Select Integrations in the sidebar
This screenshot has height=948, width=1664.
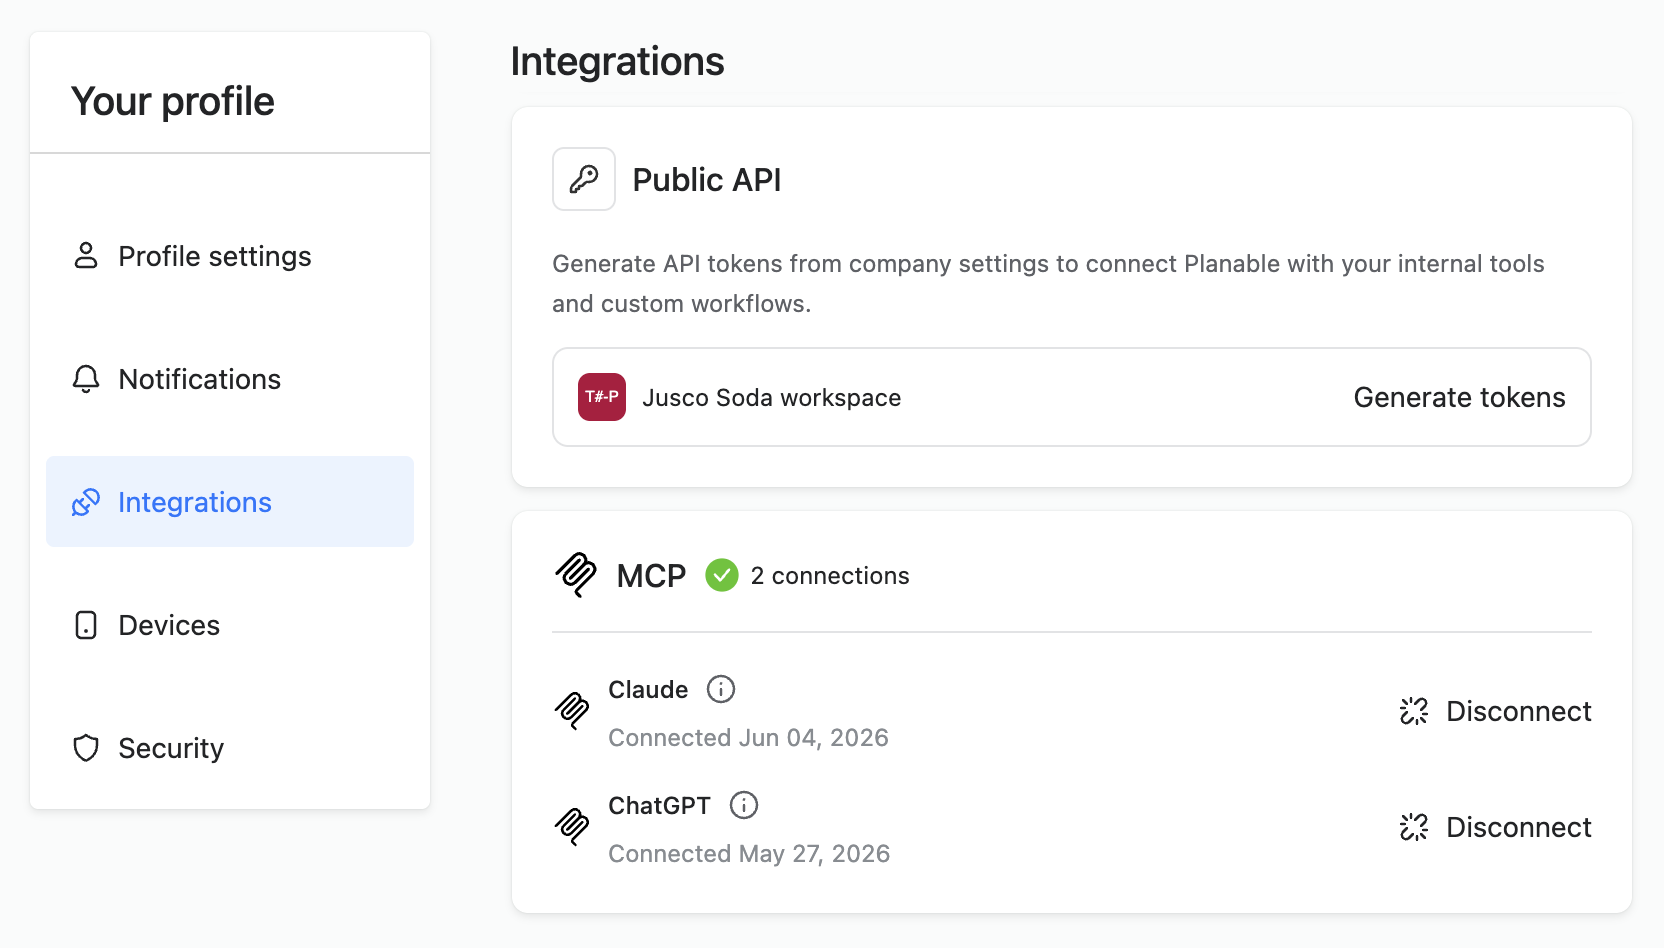230,502
